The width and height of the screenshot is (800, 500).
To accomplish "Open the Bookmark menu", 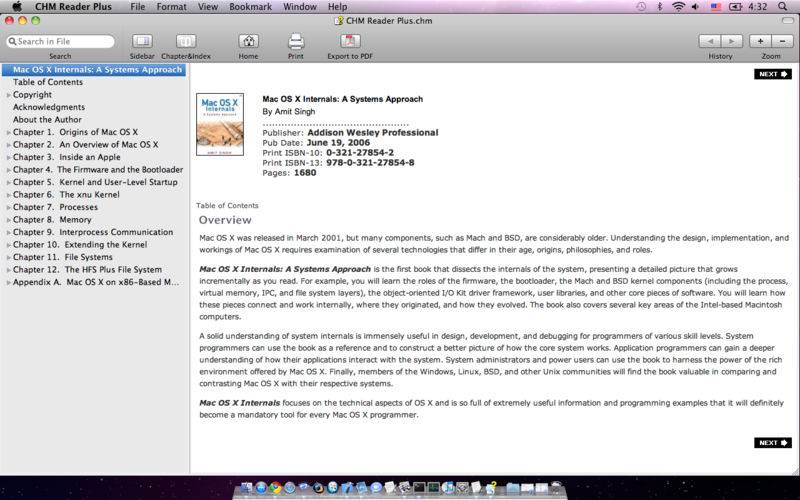I will click(251, 7).
